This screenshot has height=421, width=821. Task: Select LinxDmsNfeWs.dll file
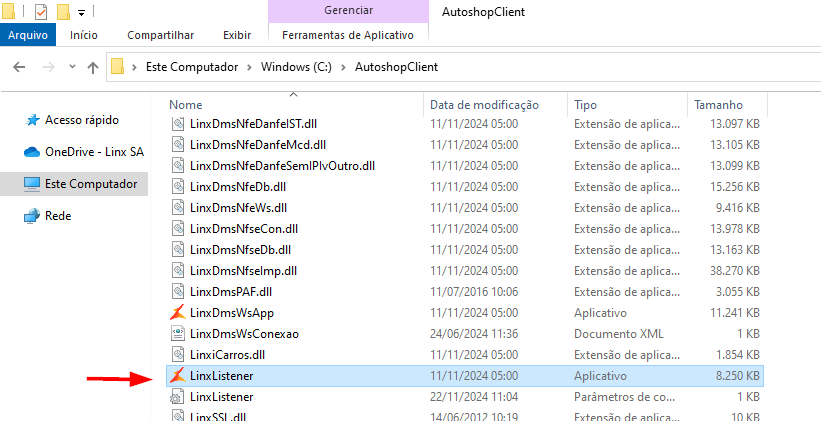pos(238,208)
